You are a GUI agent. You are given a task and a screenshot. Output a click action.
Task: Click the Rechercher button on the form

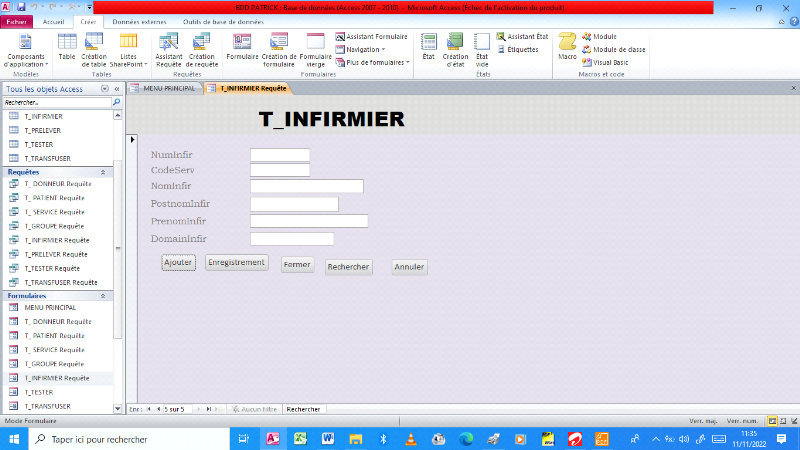pyautogui.click(x=348, y=267)
